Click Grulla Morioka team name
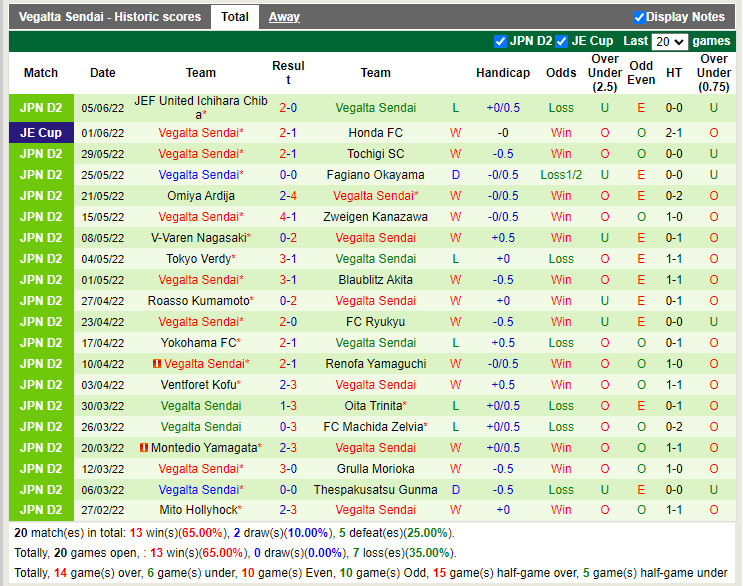Viewport: 743px width, 586px height. [375, 469]
